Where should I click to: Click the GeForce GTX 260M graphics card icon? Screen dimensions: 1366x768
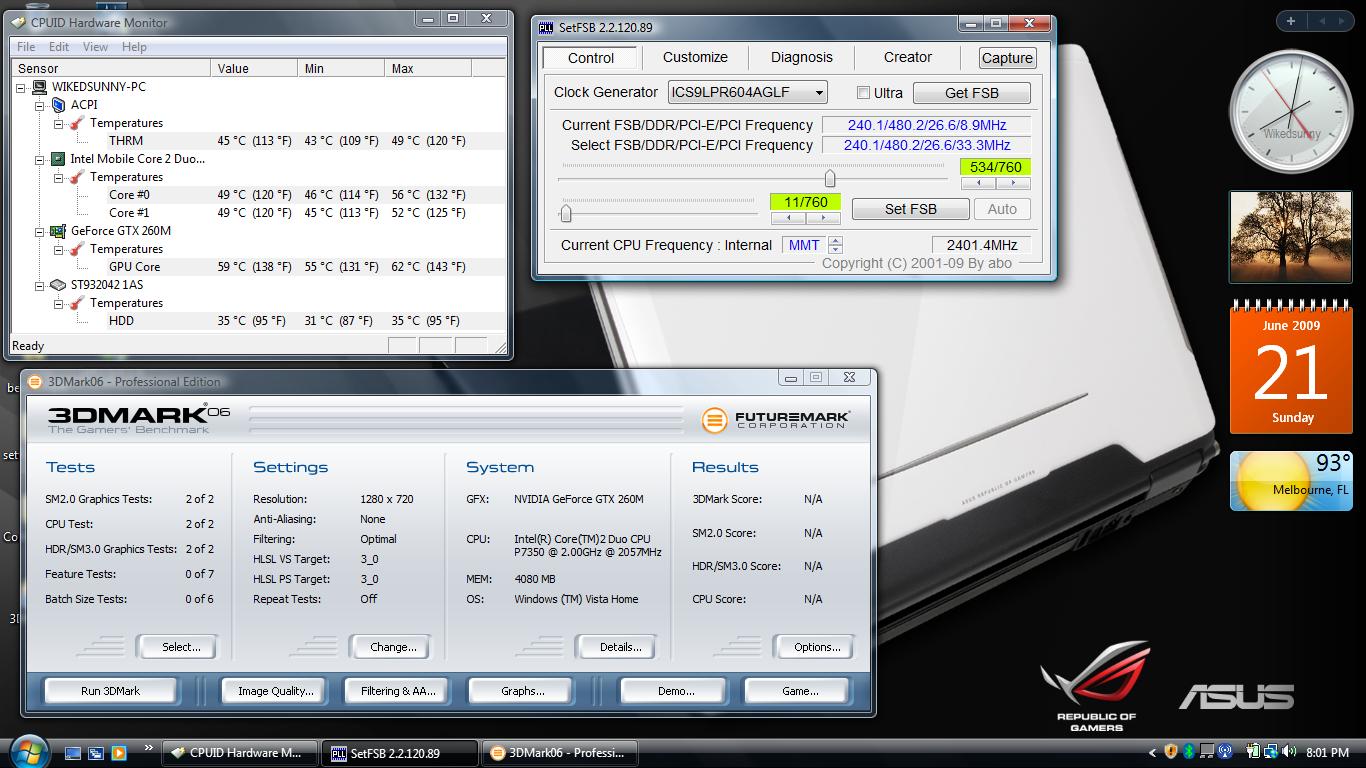coord(58,231)
